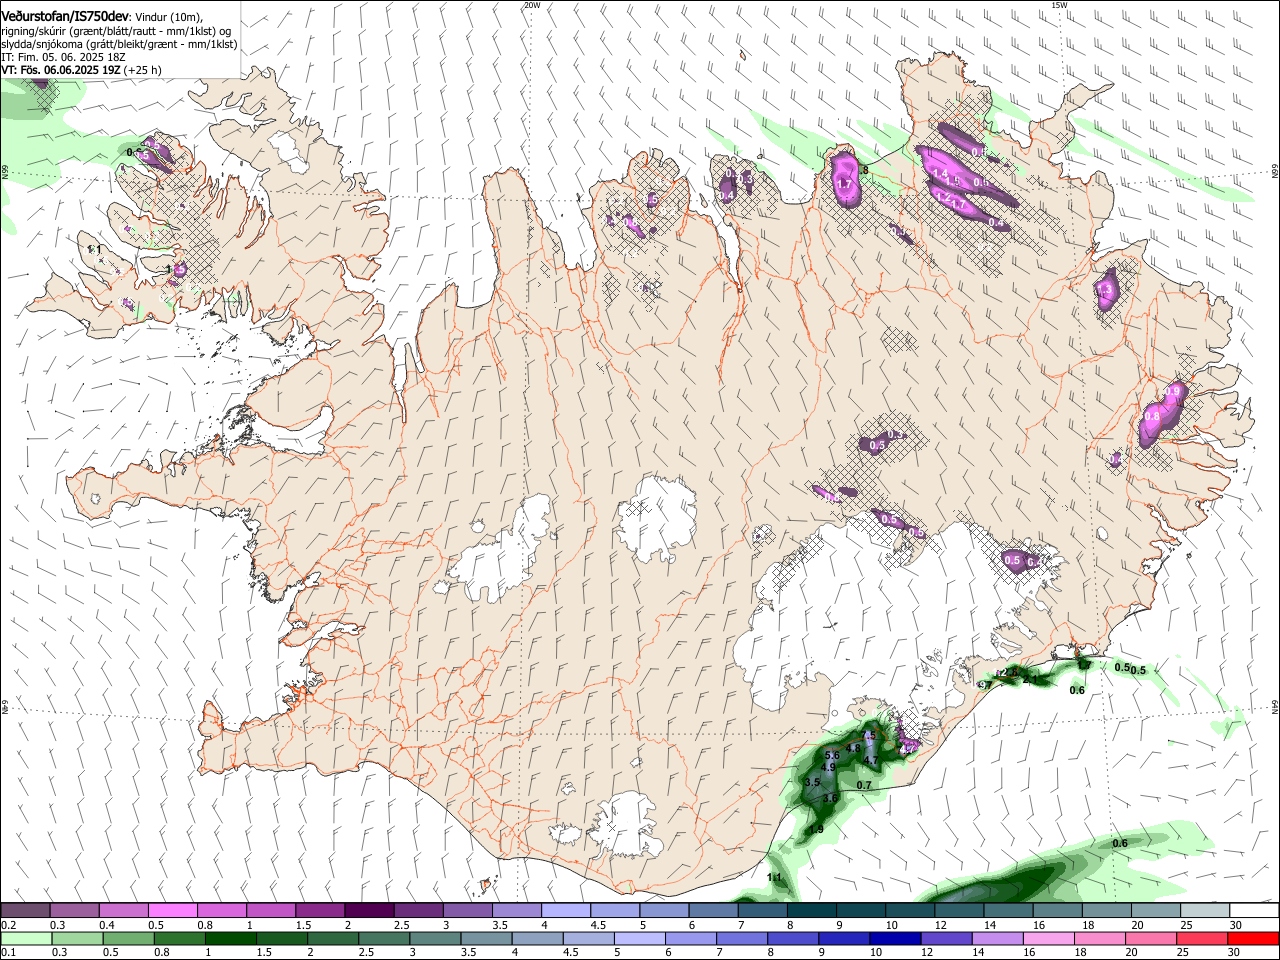Select lower legend swatch between 1 and 1.5

pos(230,938)
